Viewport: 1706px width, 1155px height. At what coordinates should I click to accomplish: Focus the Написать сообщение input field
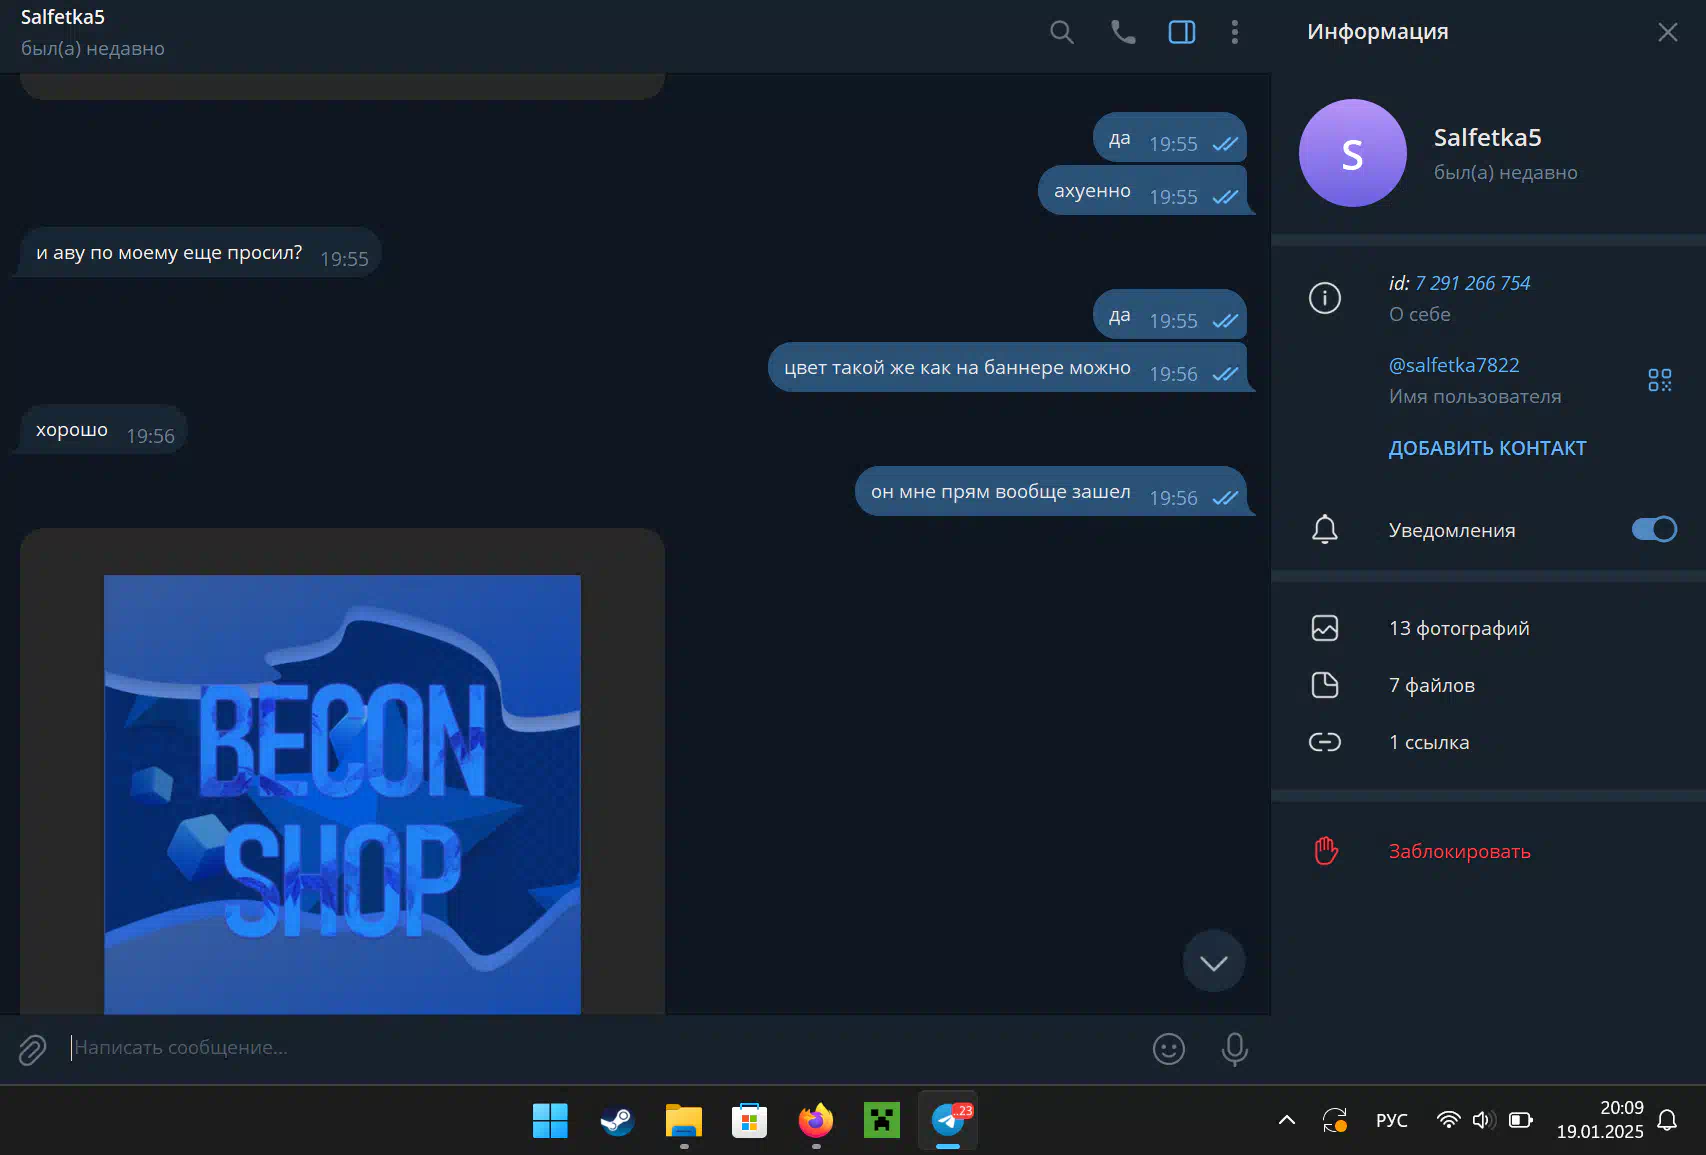click(600, 1048)
